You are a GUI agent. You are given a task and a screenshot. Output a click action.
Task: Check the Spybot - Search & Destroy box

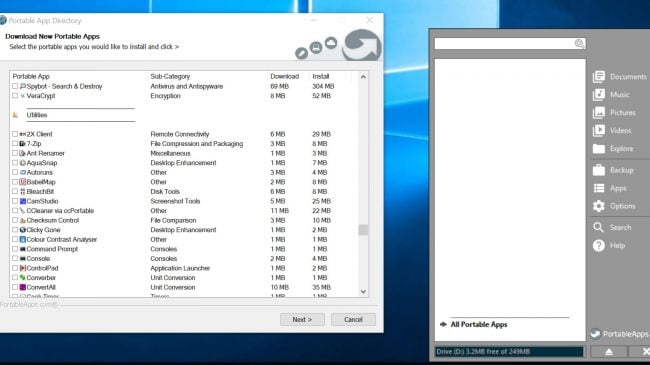point(15,86)
